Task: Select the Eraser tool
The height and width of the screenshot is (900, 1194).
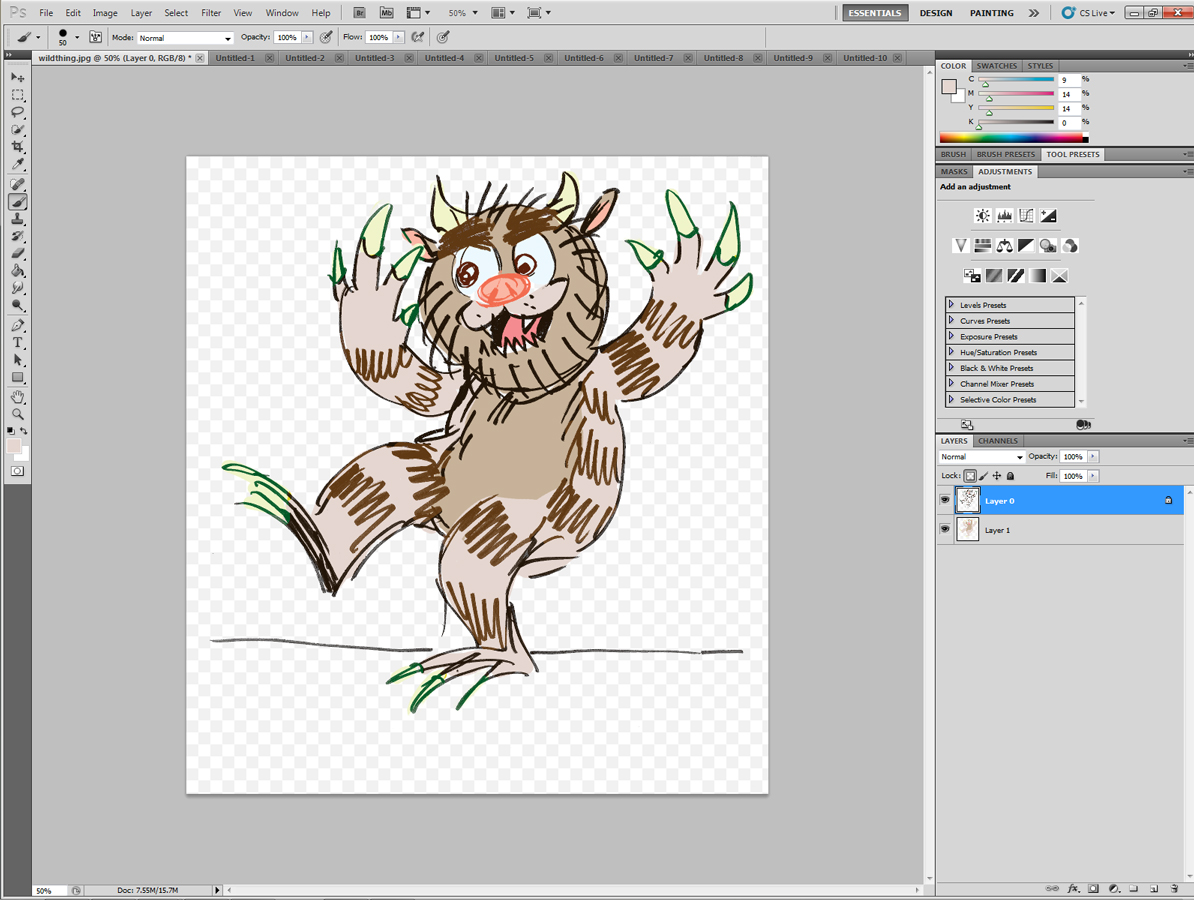Action: 18,254
